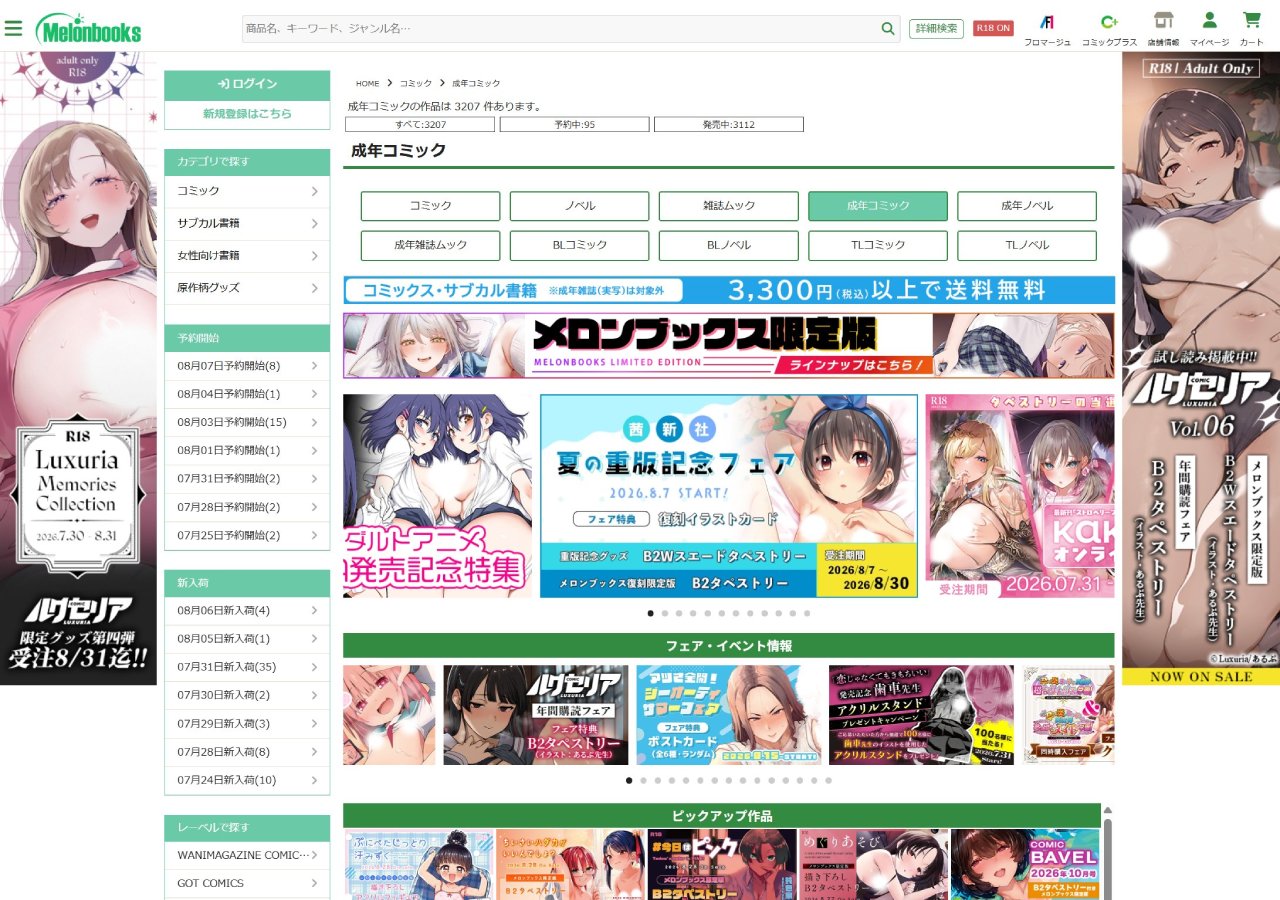This screenshot has width=1280, height=900.
Task: Expand the 女性向け書籍 sidebar category
Action: [247, 255]
